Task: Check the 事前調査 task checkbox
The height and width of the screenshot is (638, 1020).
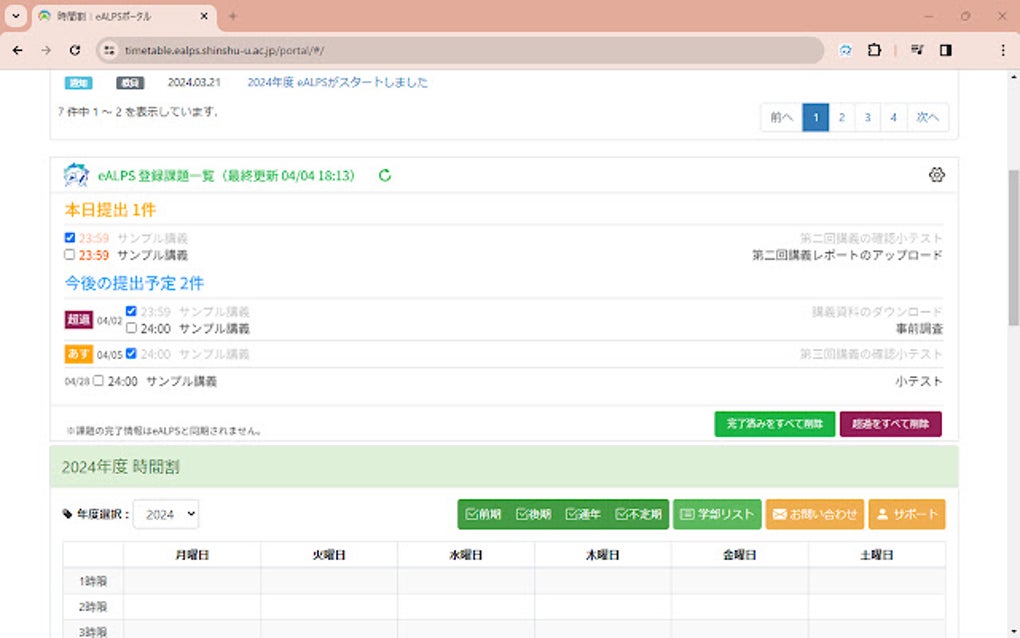Action: click(x=131, y=328)
